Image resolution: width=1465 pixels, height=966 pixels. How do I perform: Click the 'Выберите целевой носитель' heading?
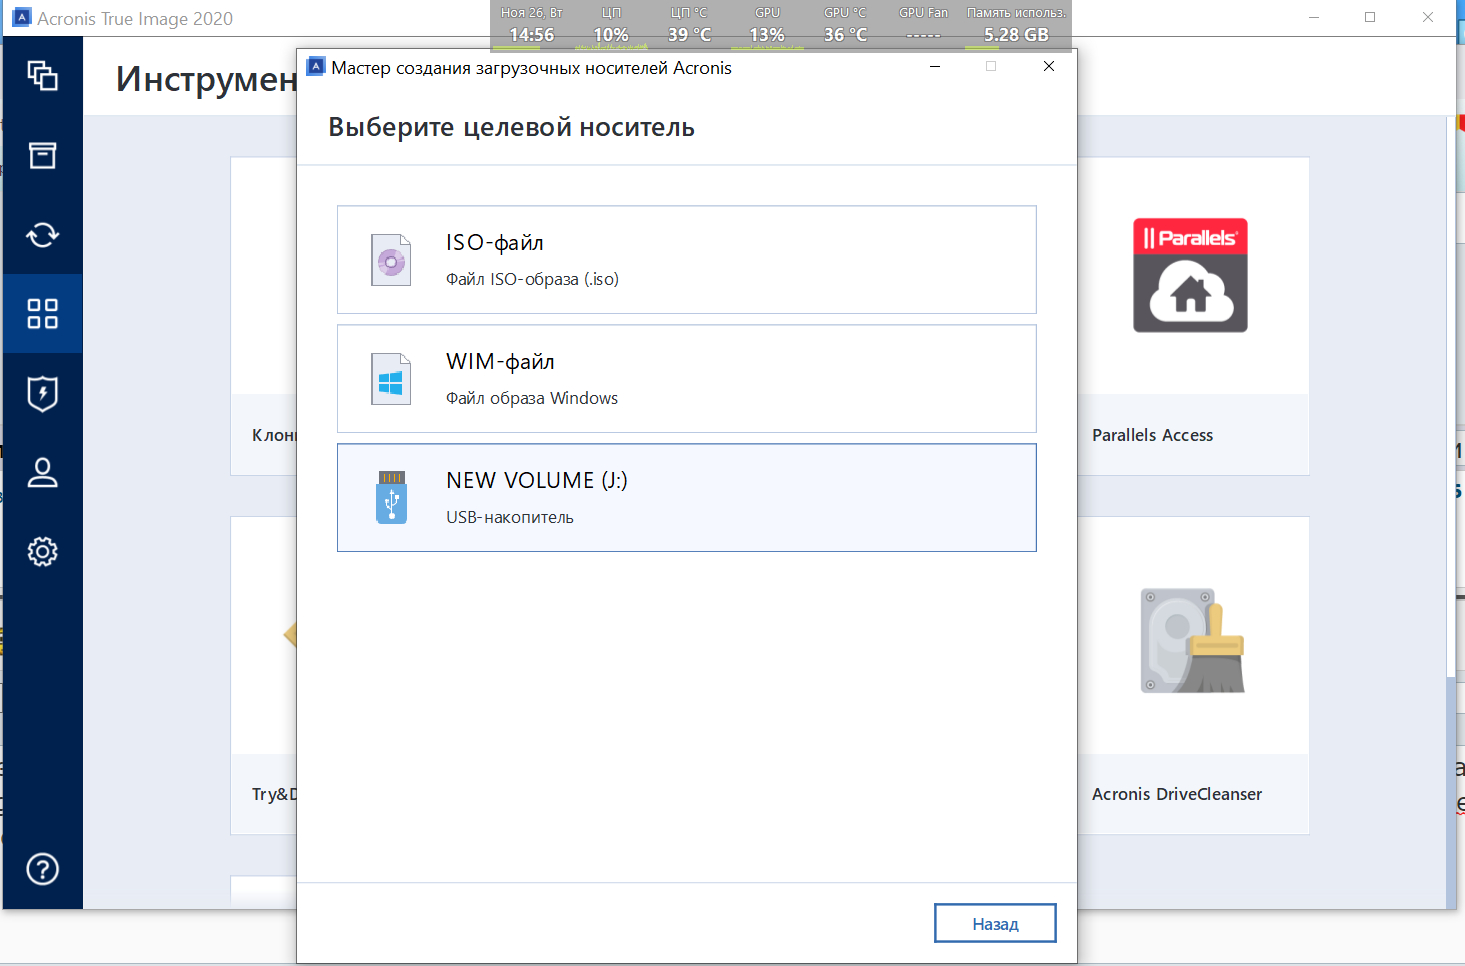pos(511,128)
